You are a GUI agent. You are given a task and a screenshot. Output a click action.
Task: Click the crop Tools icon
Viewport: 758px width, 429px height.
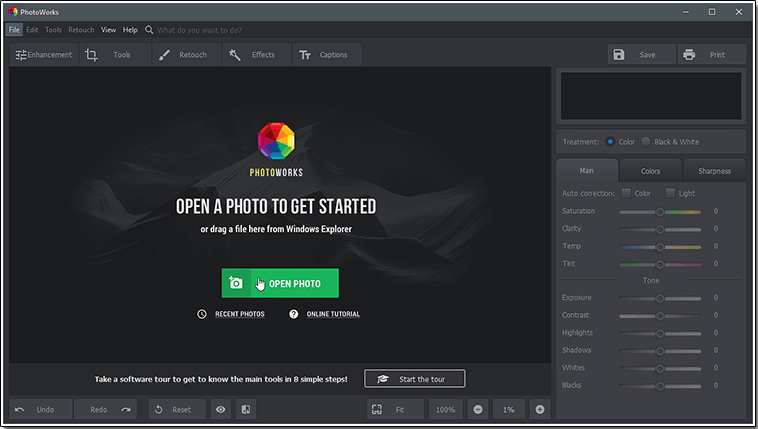click(x=91, y=55)
